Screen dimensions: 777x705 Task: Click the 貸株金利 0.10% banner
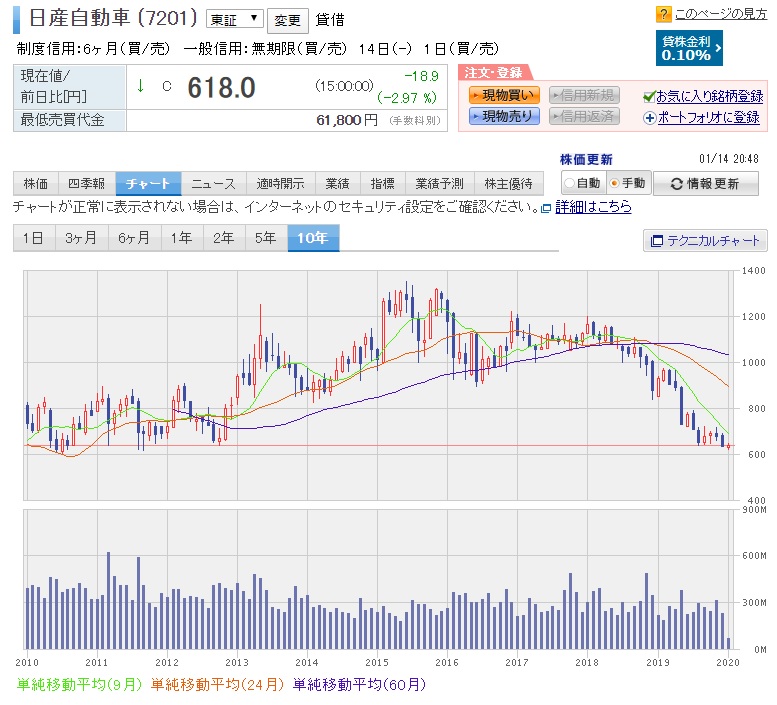coord(689,48)
